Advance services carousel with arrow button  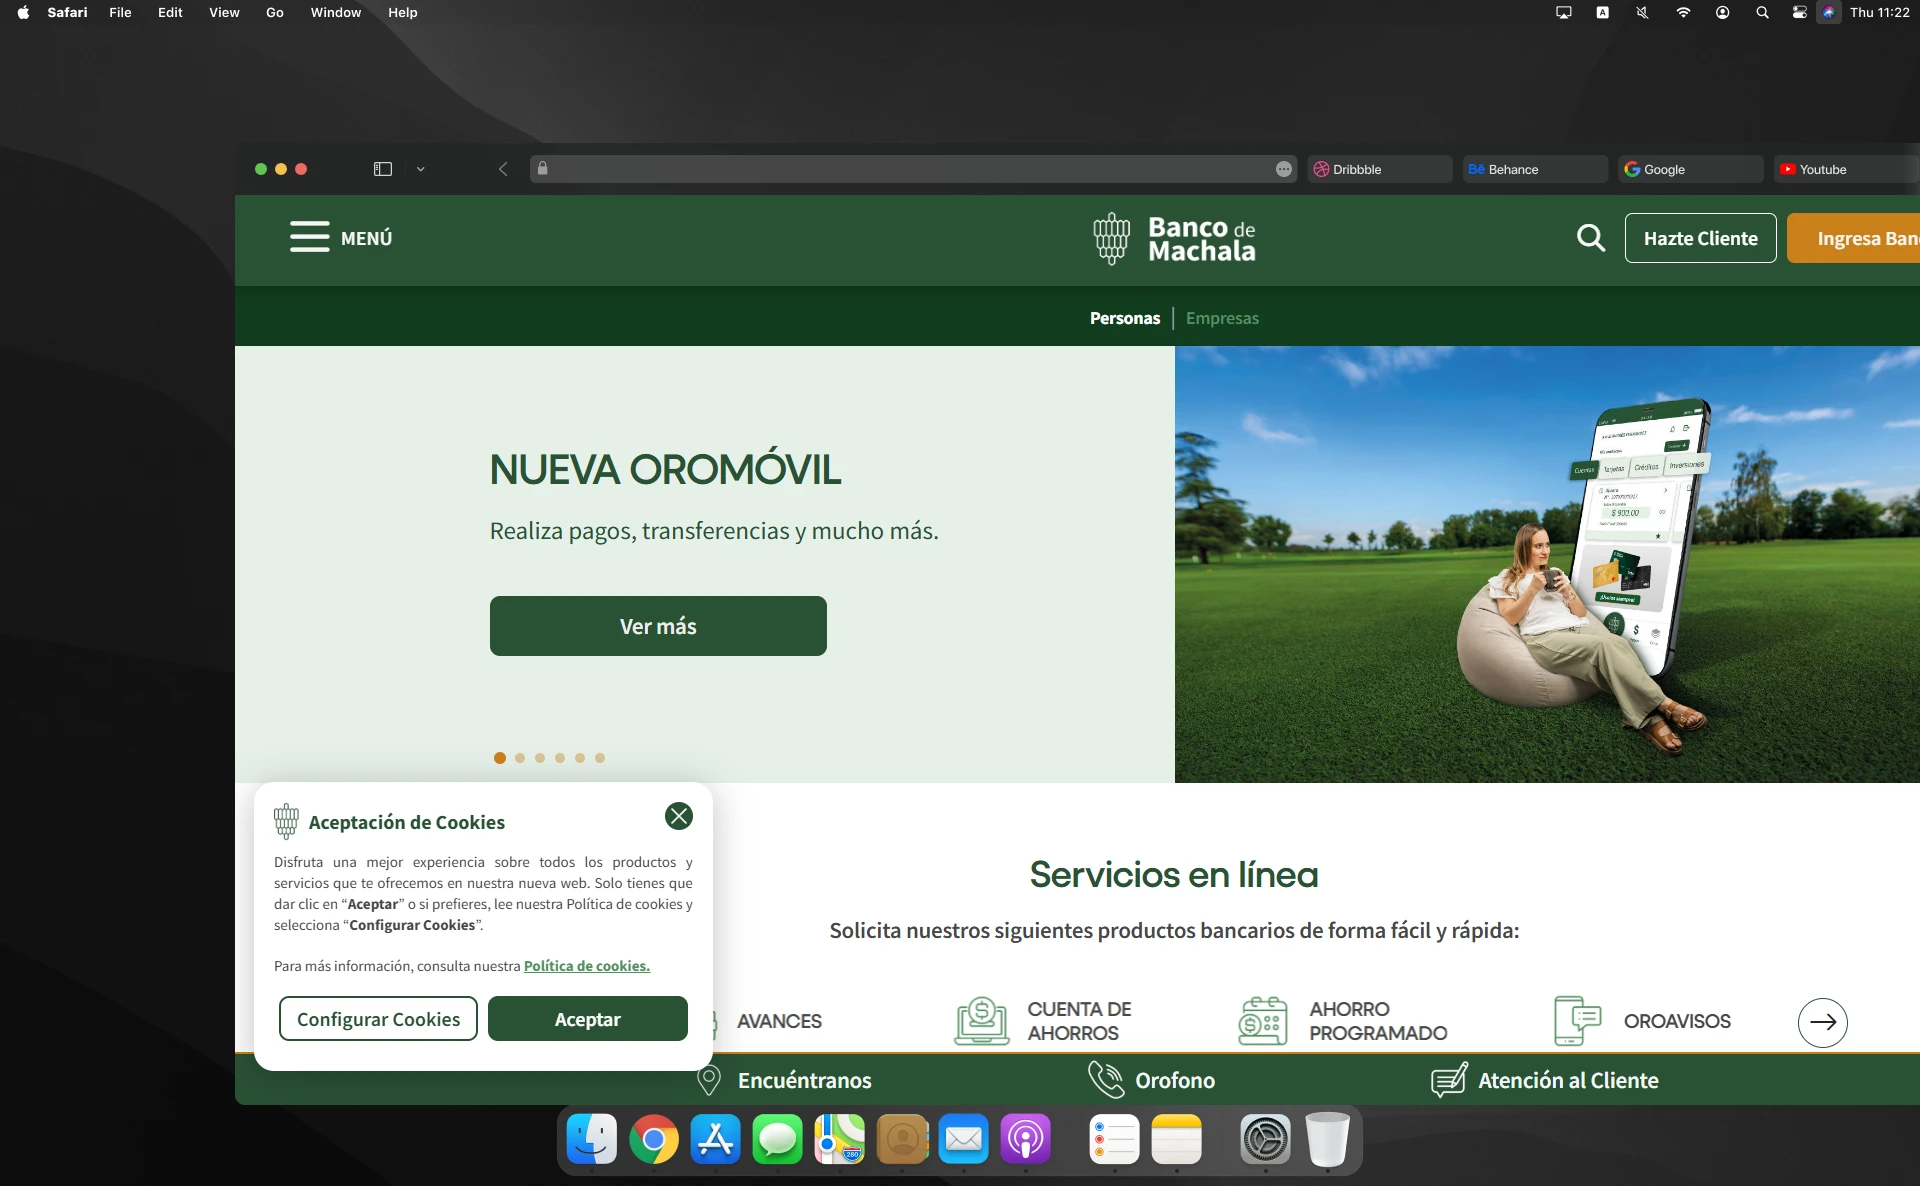click(x=1822, y=1022)
